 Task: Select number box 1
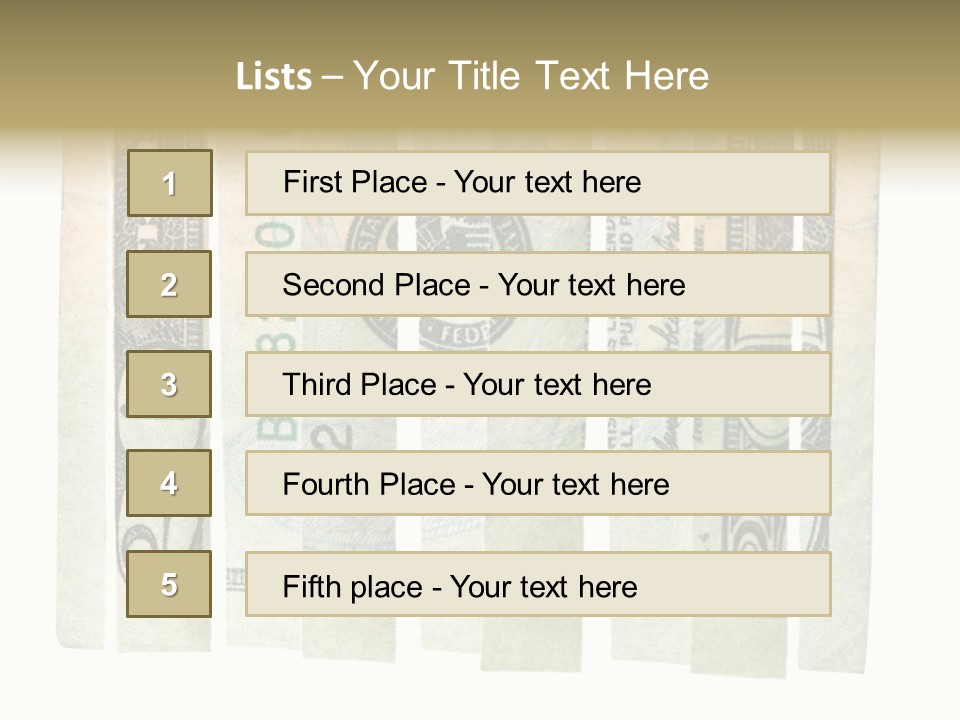tap(170, 183)
